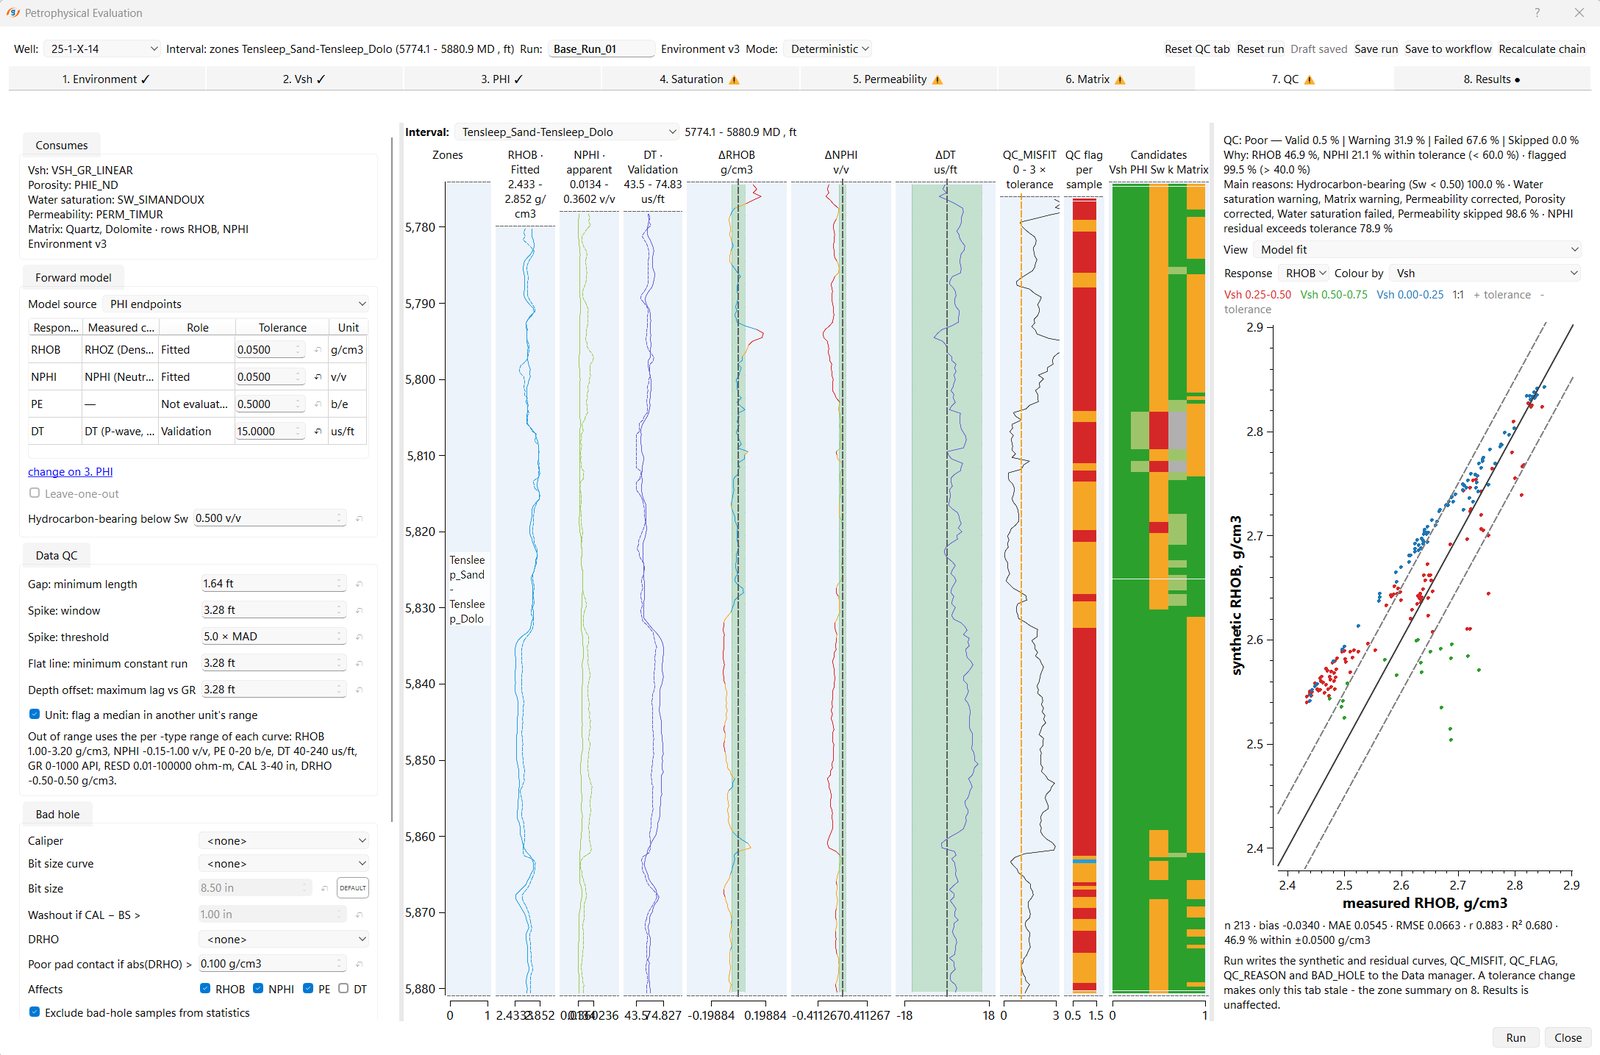
Task: Click revert icon beside Spike: threshold
Action: (359, 636)
